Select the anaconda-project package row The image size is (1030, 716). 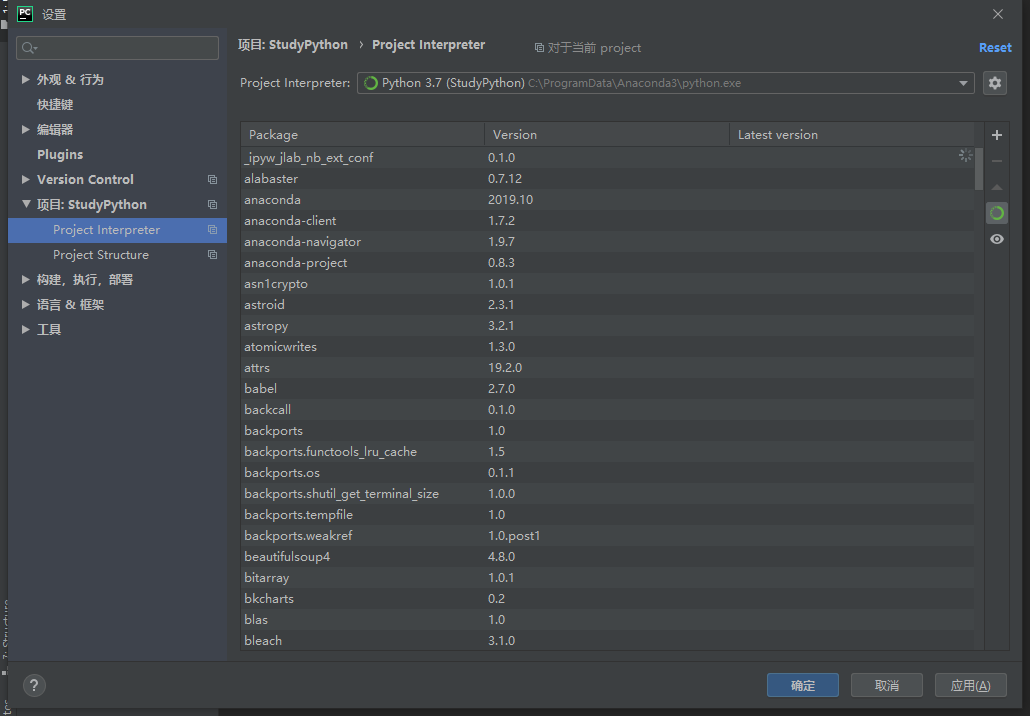coord(608,263)
